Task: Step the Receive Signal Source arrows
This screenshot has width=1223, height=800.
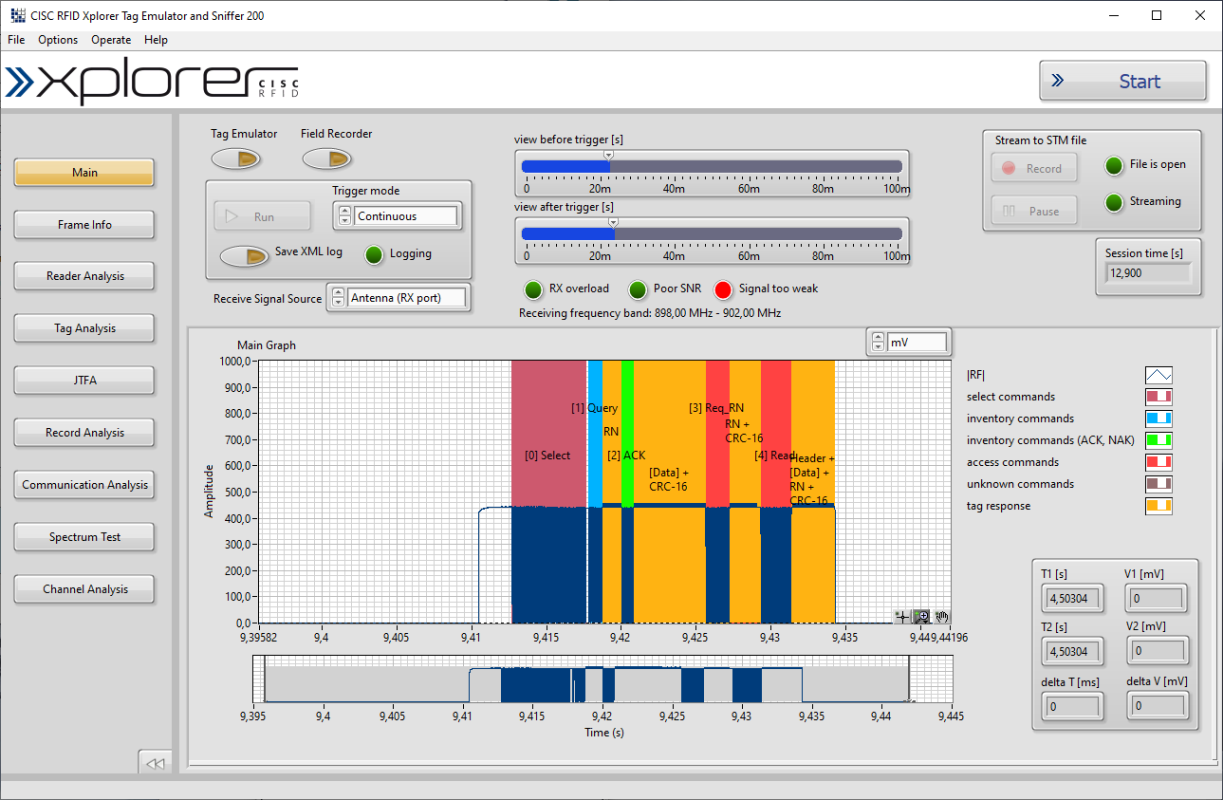Action: pyautogui.click(x=336, y=298)
